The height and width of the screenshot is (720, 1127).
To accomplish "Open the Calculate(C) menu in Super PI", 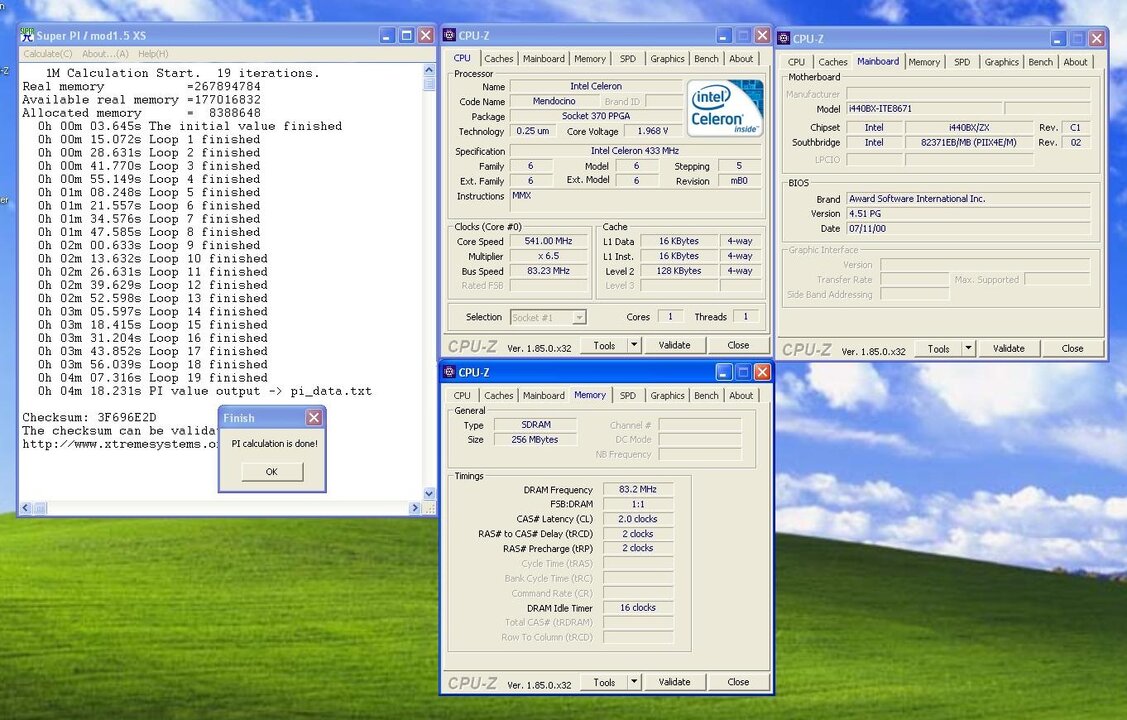I will (47, 54).
